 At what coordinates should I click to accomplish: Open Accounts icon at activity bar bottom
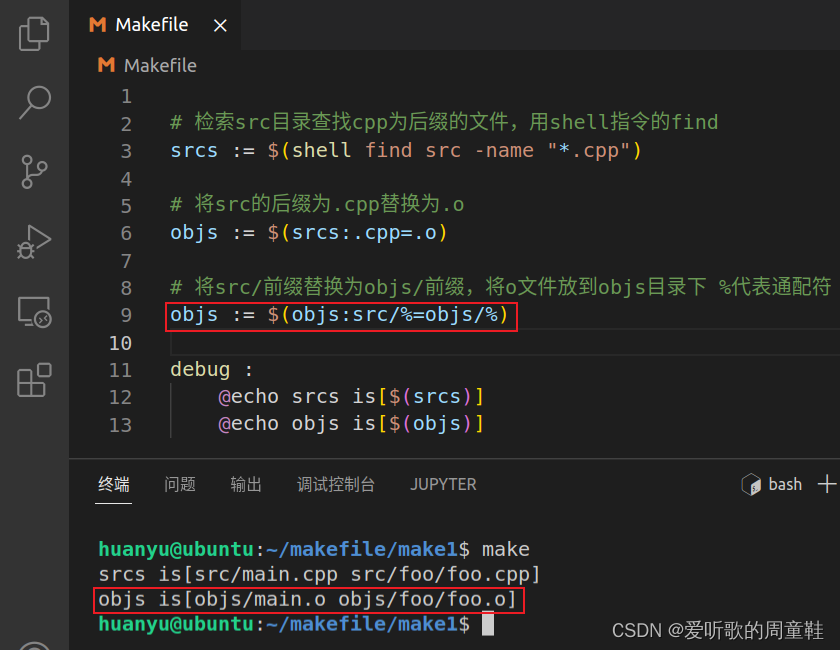pyautogui.click(x=34, y=645)
